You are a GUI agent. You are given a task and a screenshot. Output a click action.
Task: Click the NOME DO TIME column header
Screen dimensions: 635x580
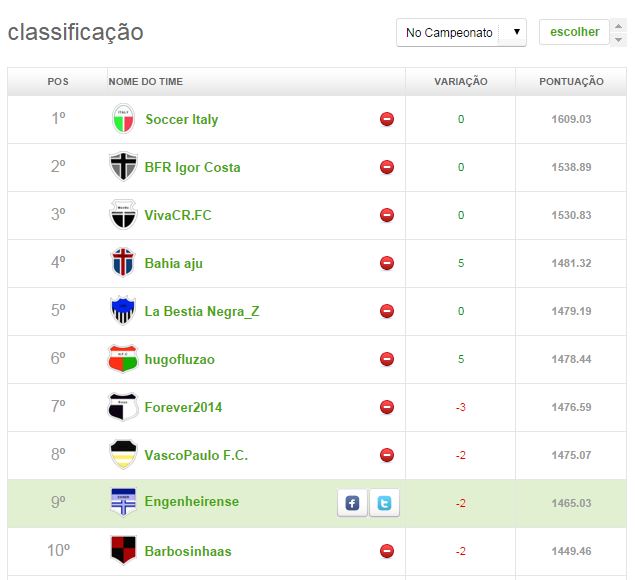point(146,82)
